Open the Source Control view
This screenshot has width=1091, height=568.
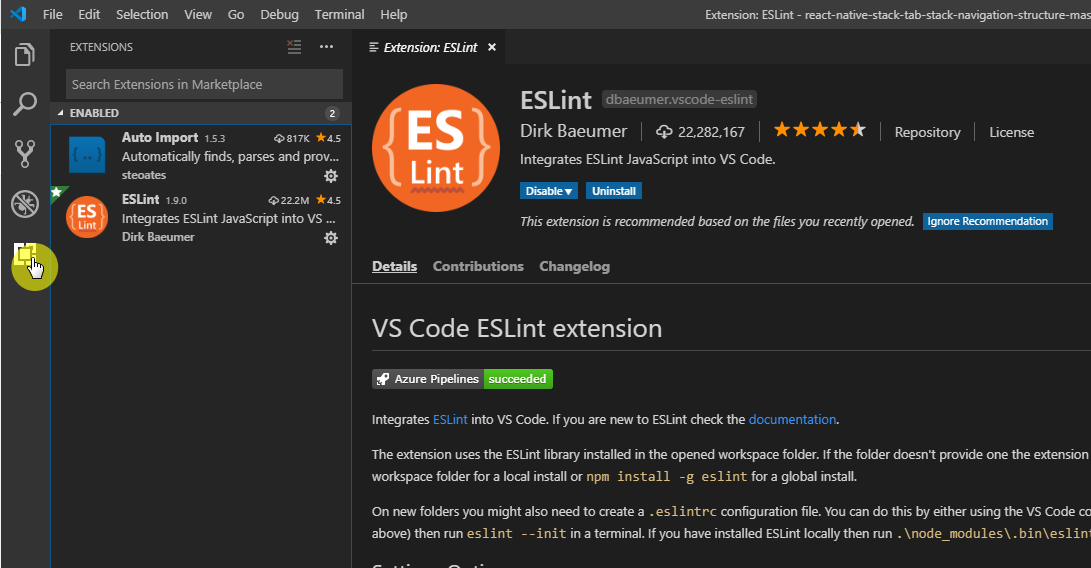(x=25, y=154)
